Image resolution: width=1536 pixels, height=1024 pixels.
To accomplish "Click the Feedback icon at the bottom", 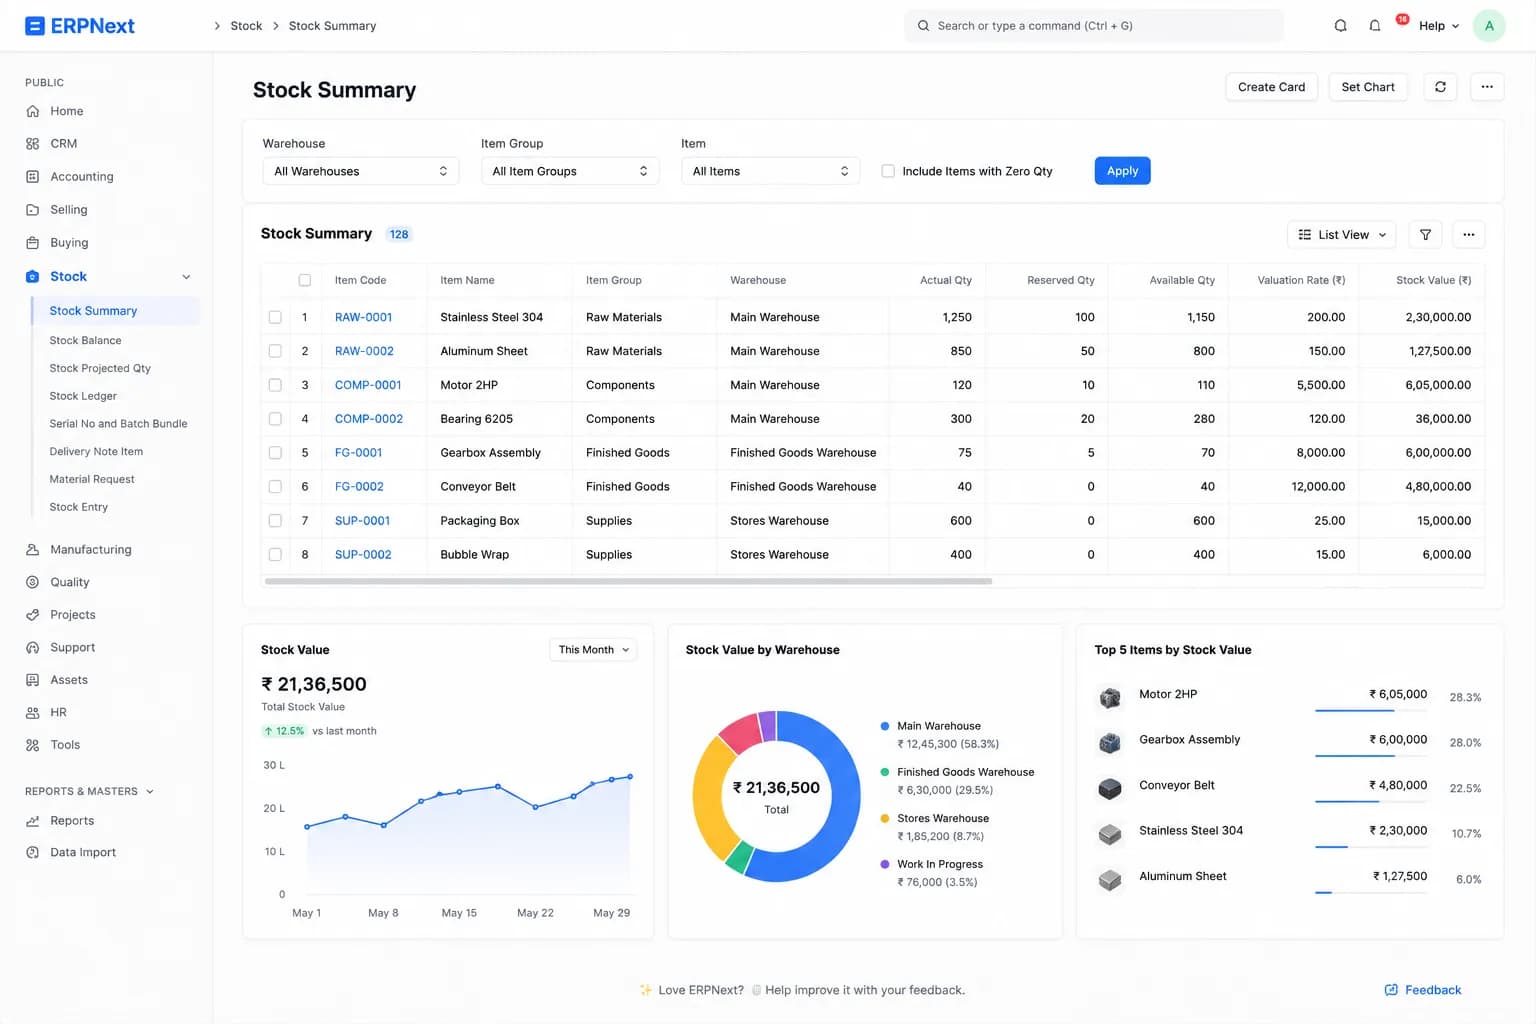I will 1391,990.
